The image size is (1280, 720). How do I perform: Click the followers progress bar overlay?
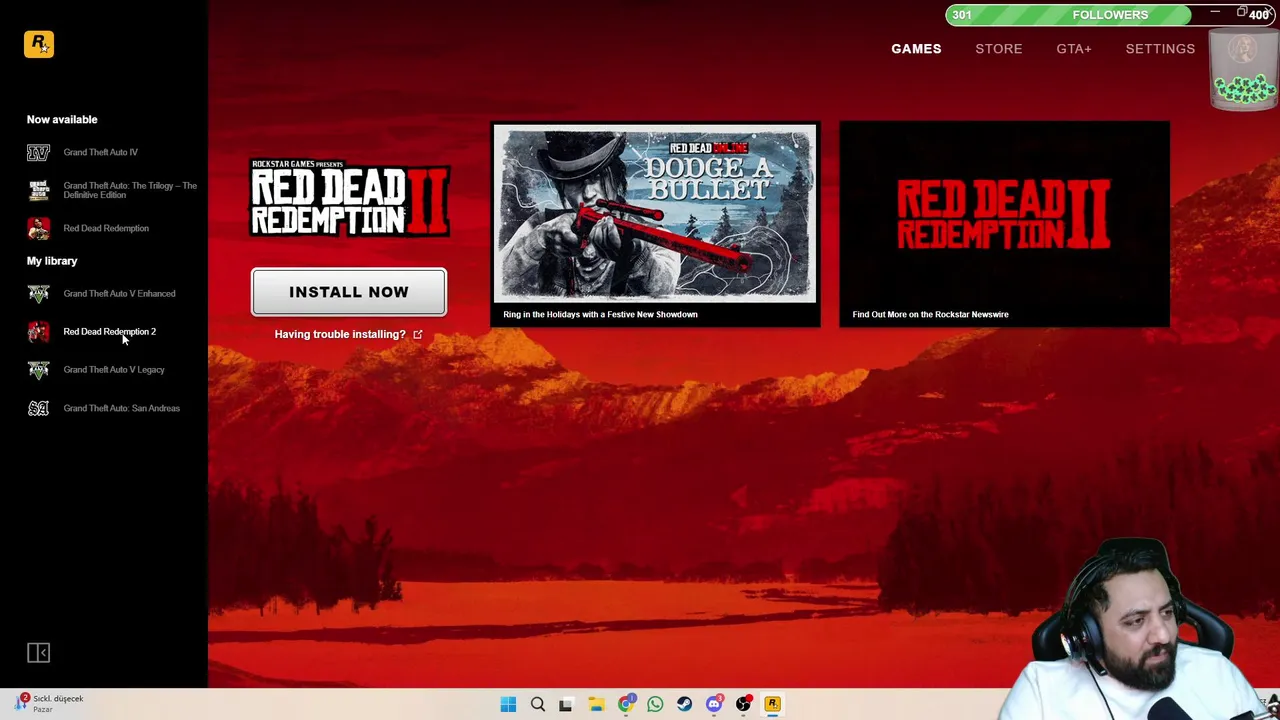[x=1110, y=15]
